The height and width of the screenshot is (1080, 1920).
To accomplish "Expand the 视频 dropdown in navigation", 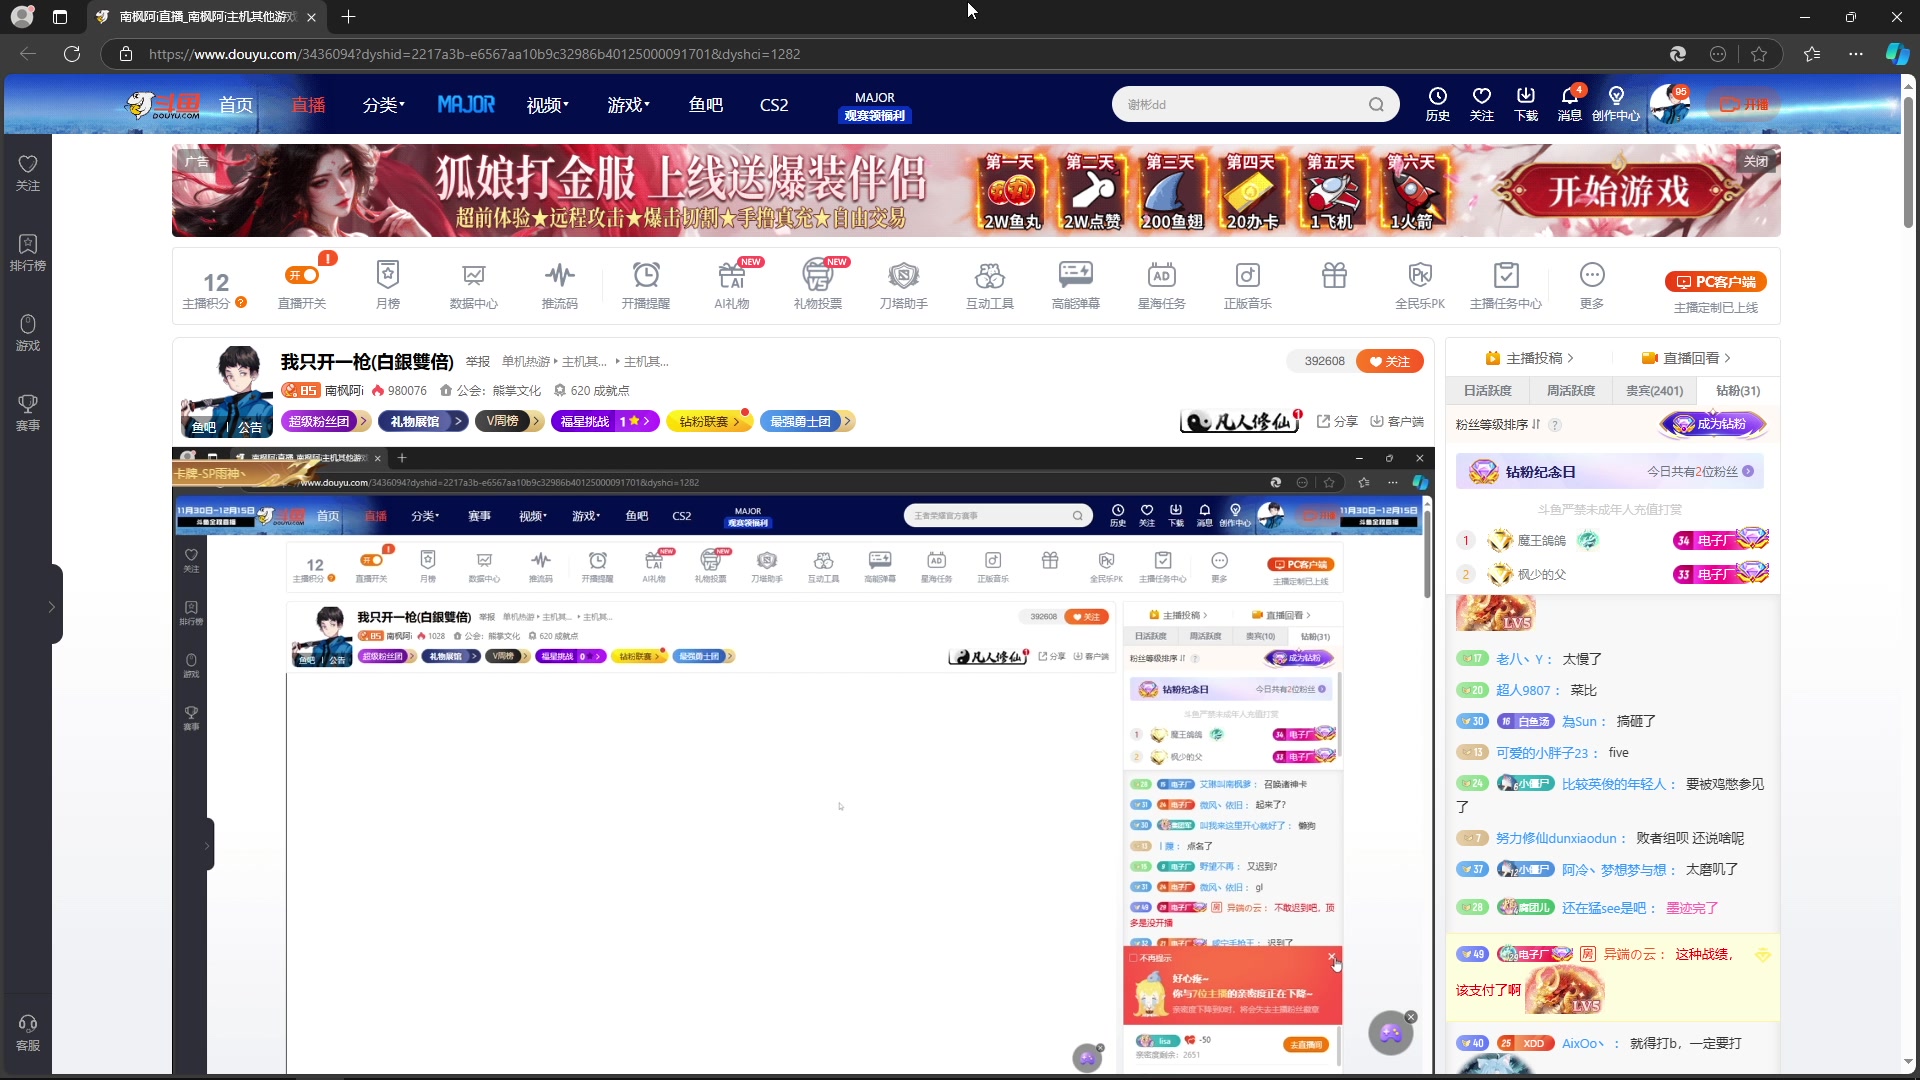I will (x=547, y=105).
